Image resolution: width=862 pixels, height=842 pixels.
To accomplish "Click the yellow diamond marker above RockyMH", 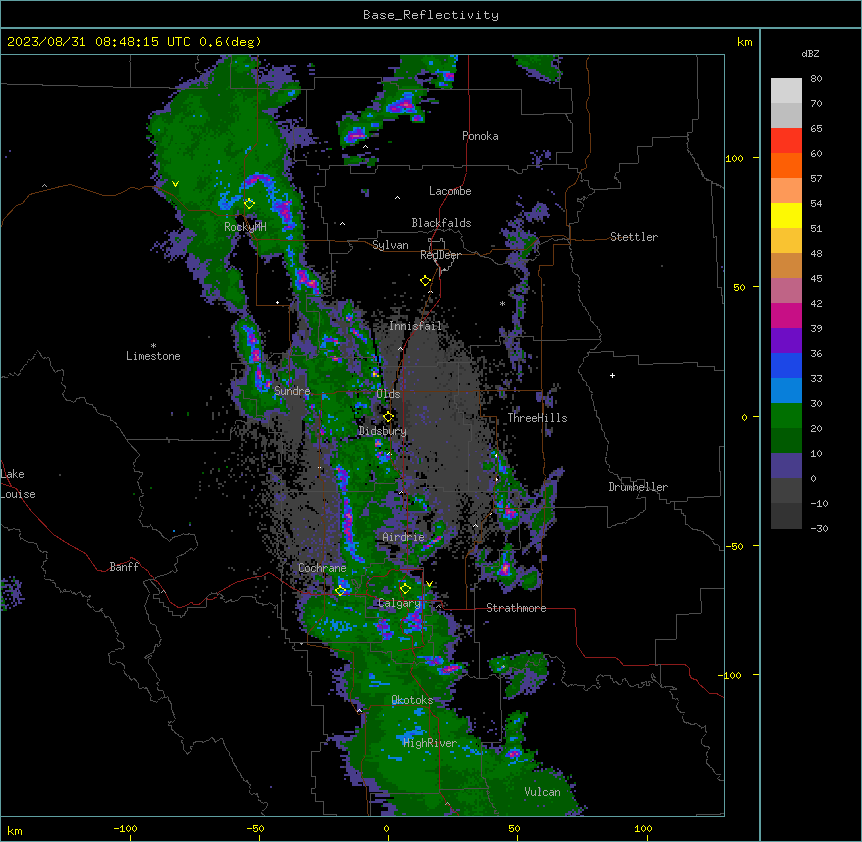I will pos(249,204).
